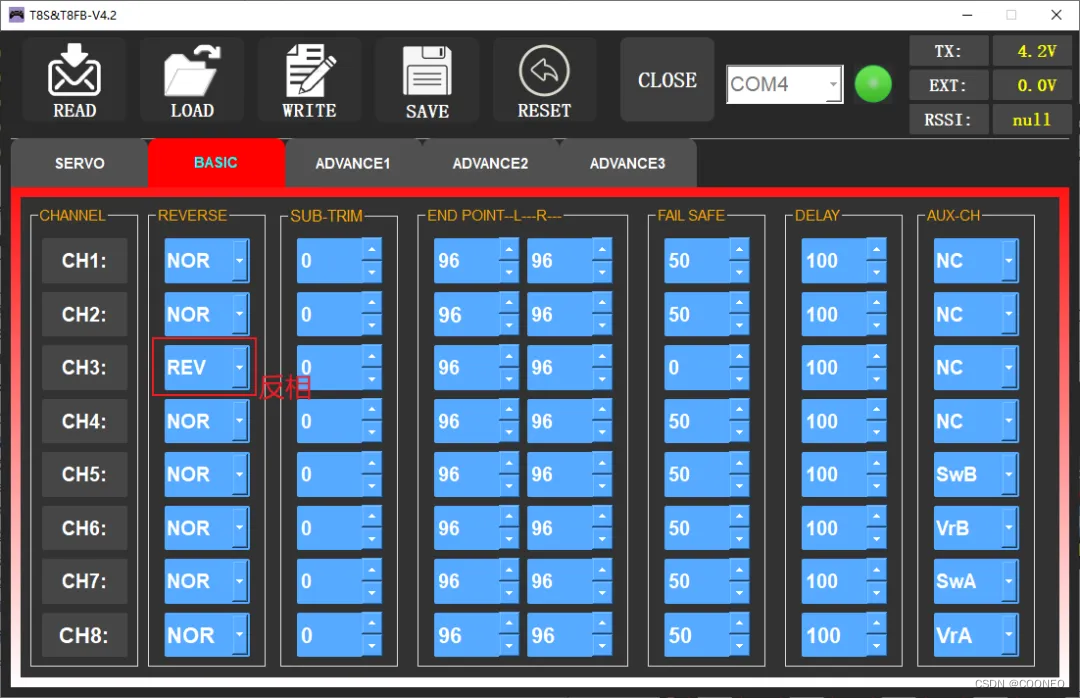Open CH8 AUX-CH VrA dropdown

pyautogui.click(x=1009, y=635)
